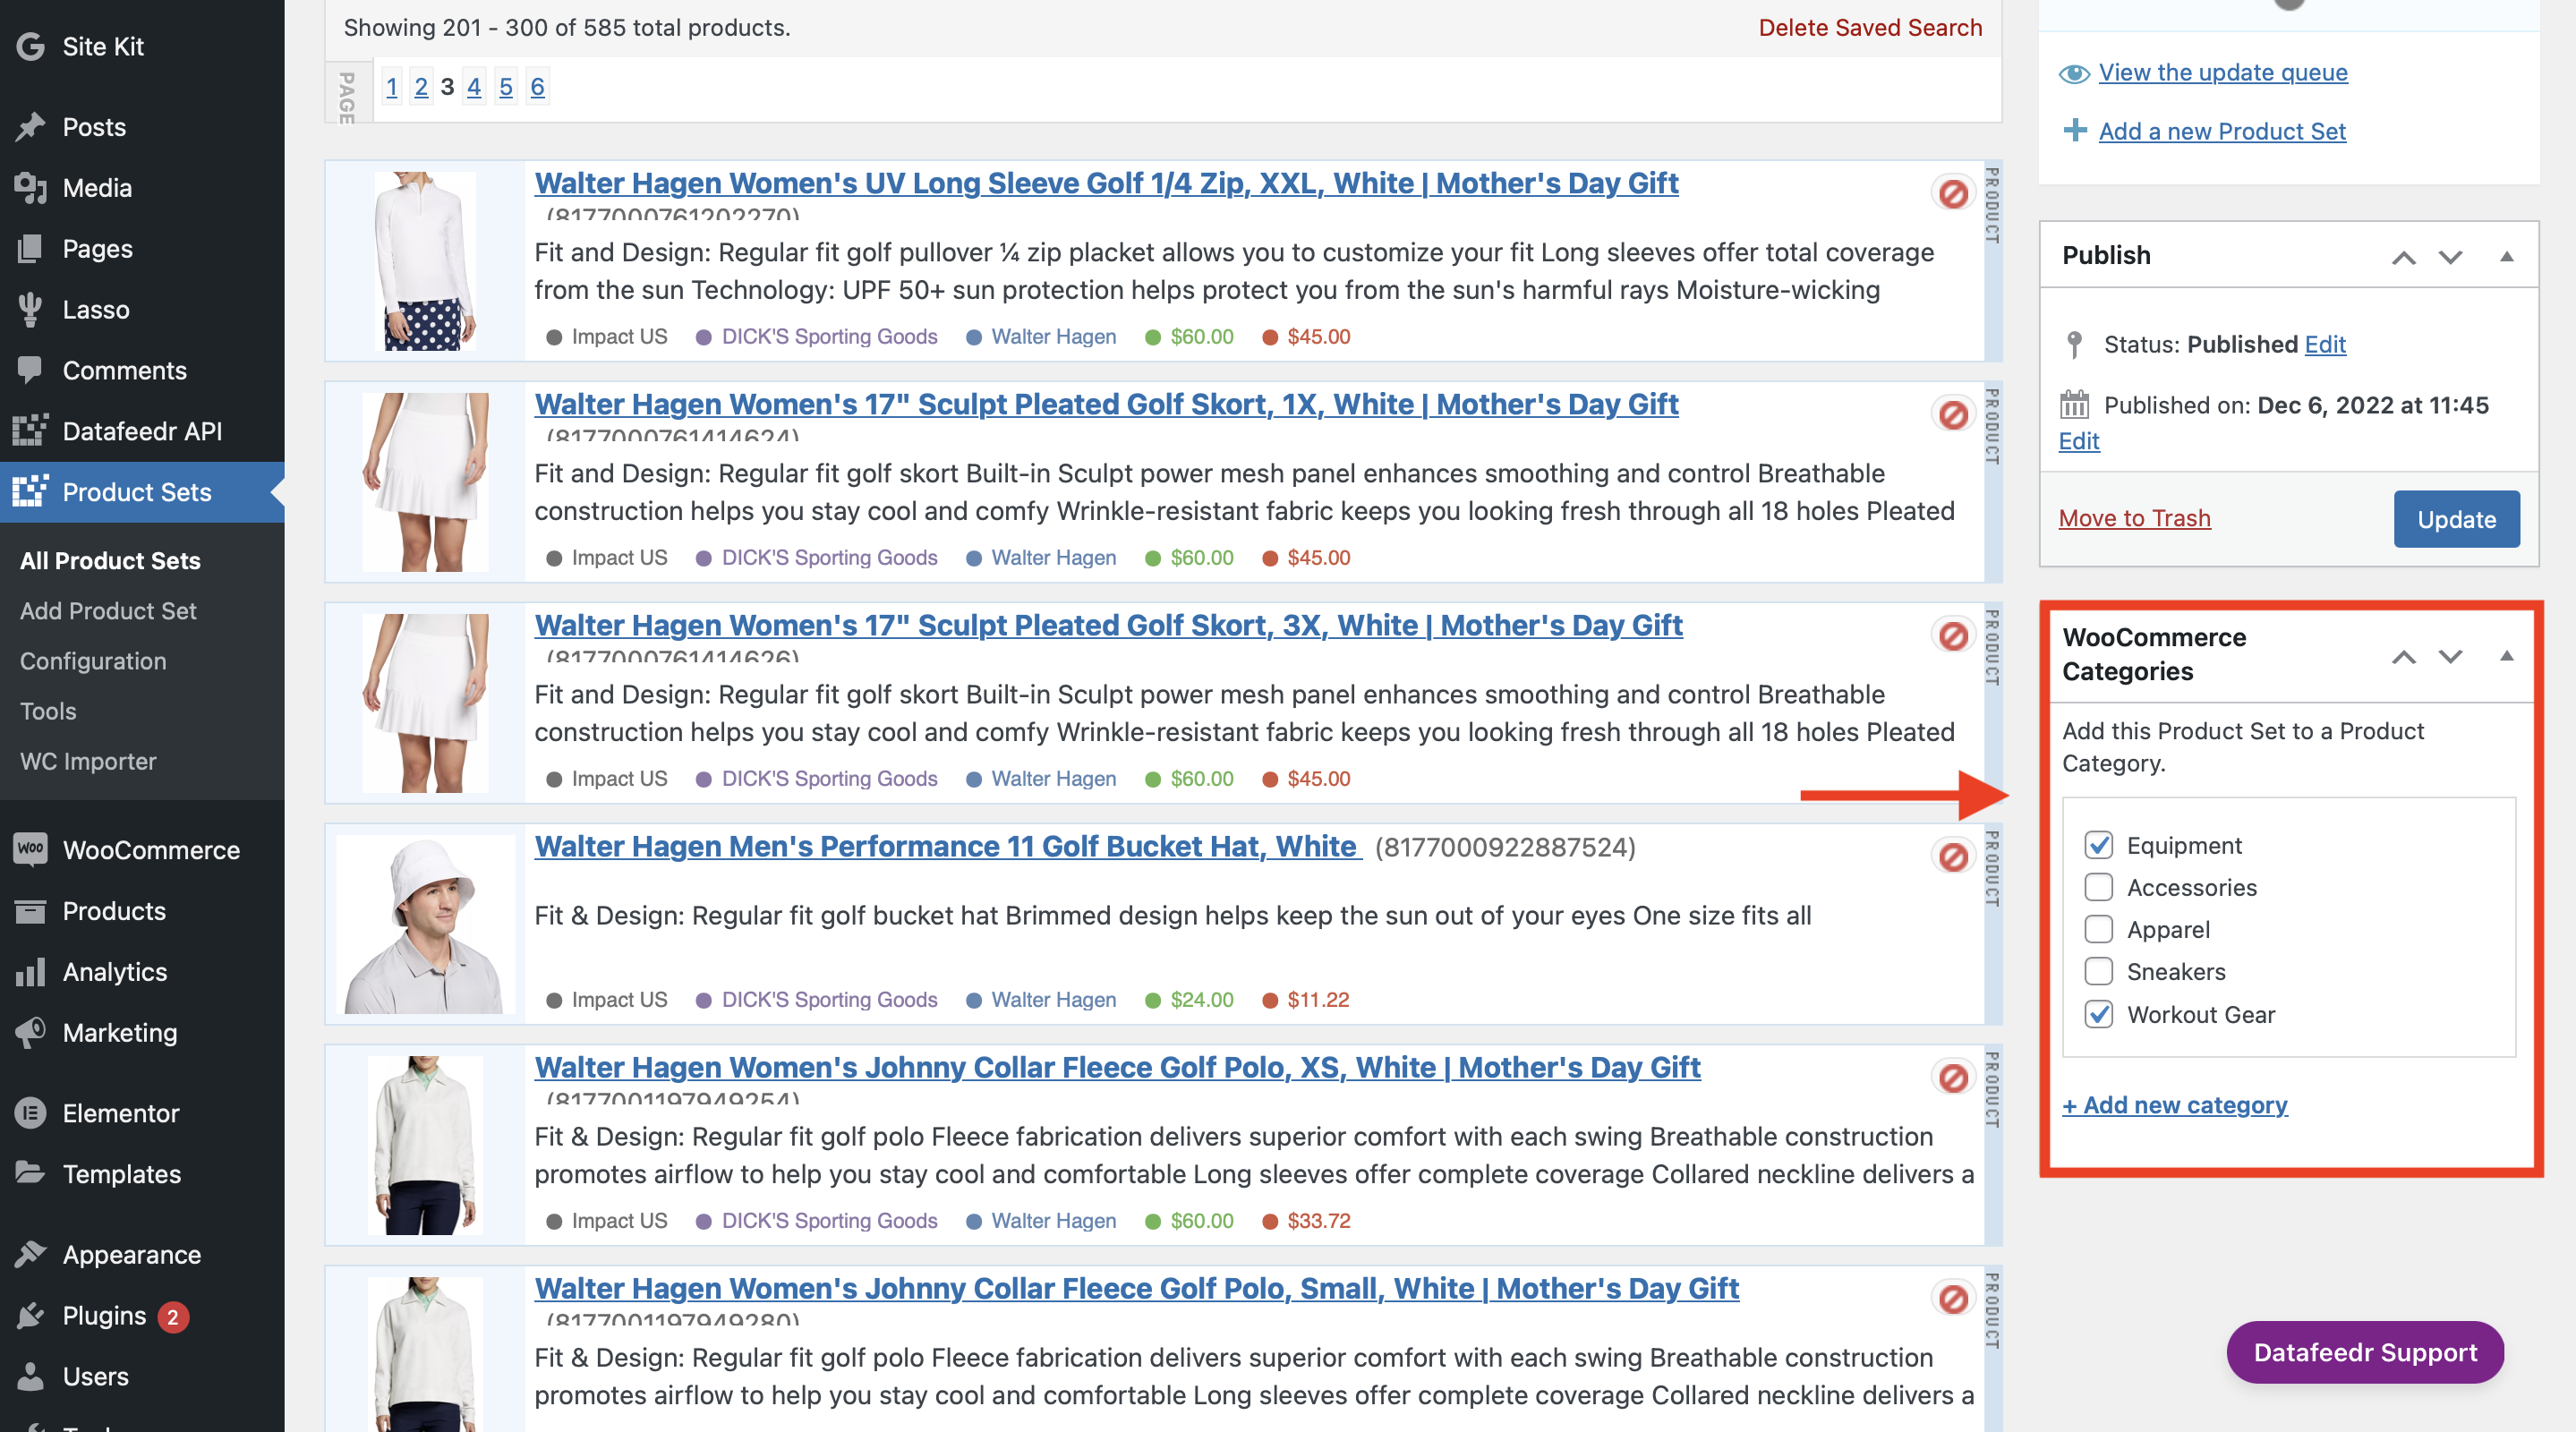Open WC Importer submenu item

[88, 760]
